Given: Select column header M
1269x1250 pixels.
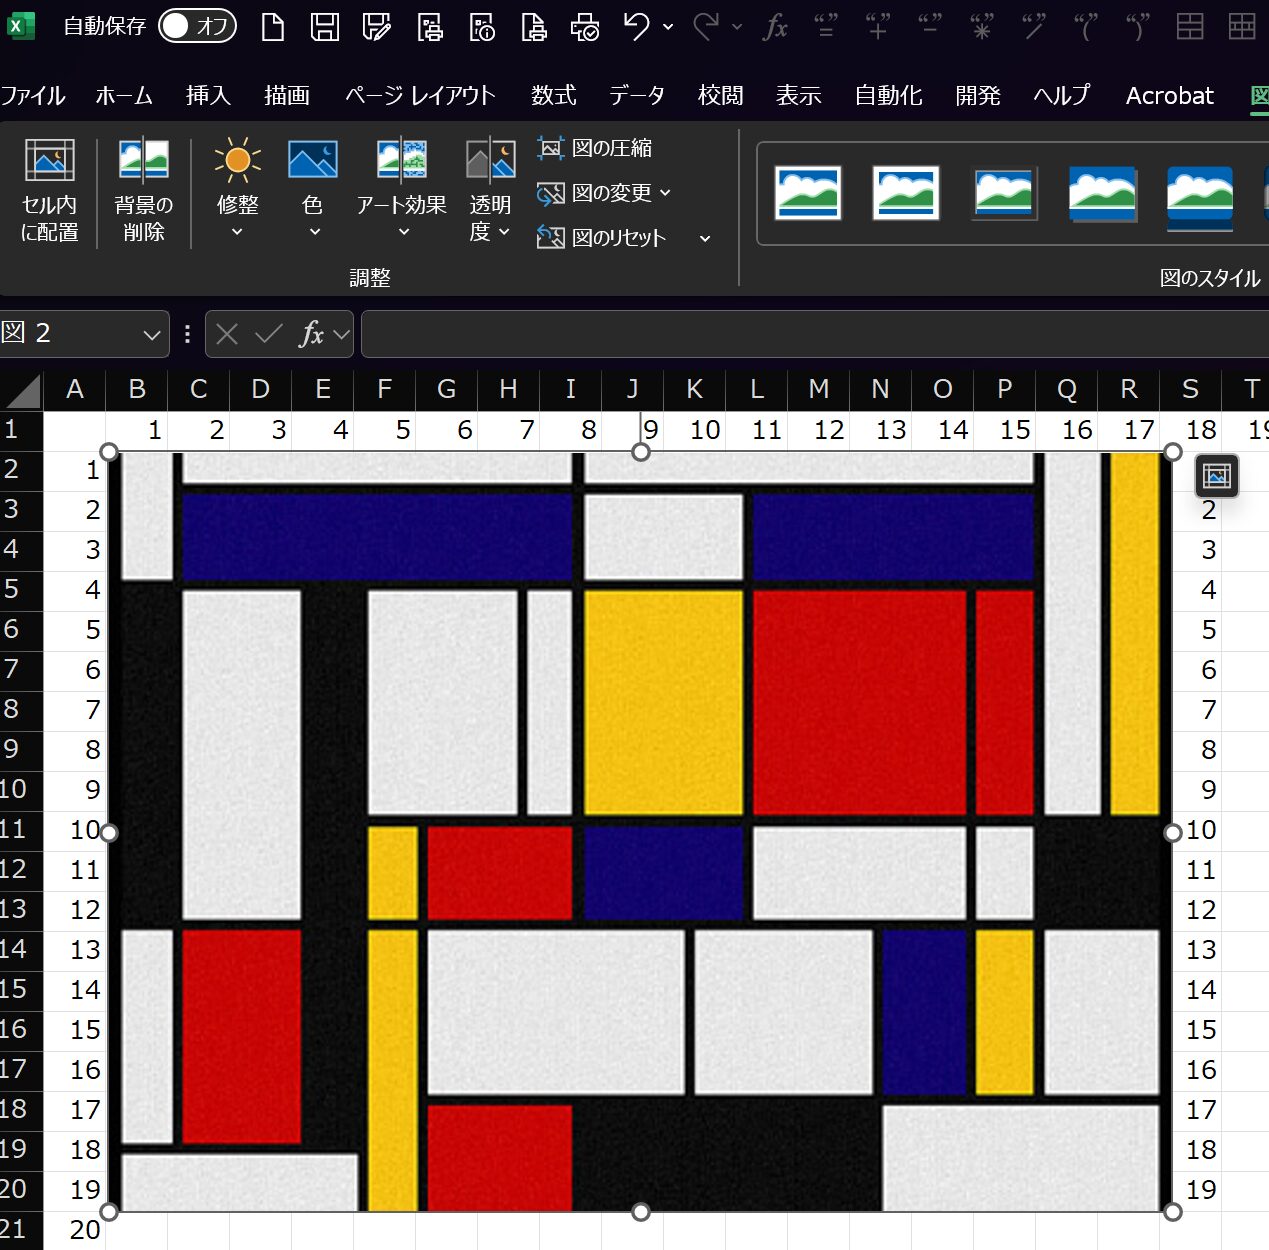Looking at the screenshot, I should [x=818, y=390].
